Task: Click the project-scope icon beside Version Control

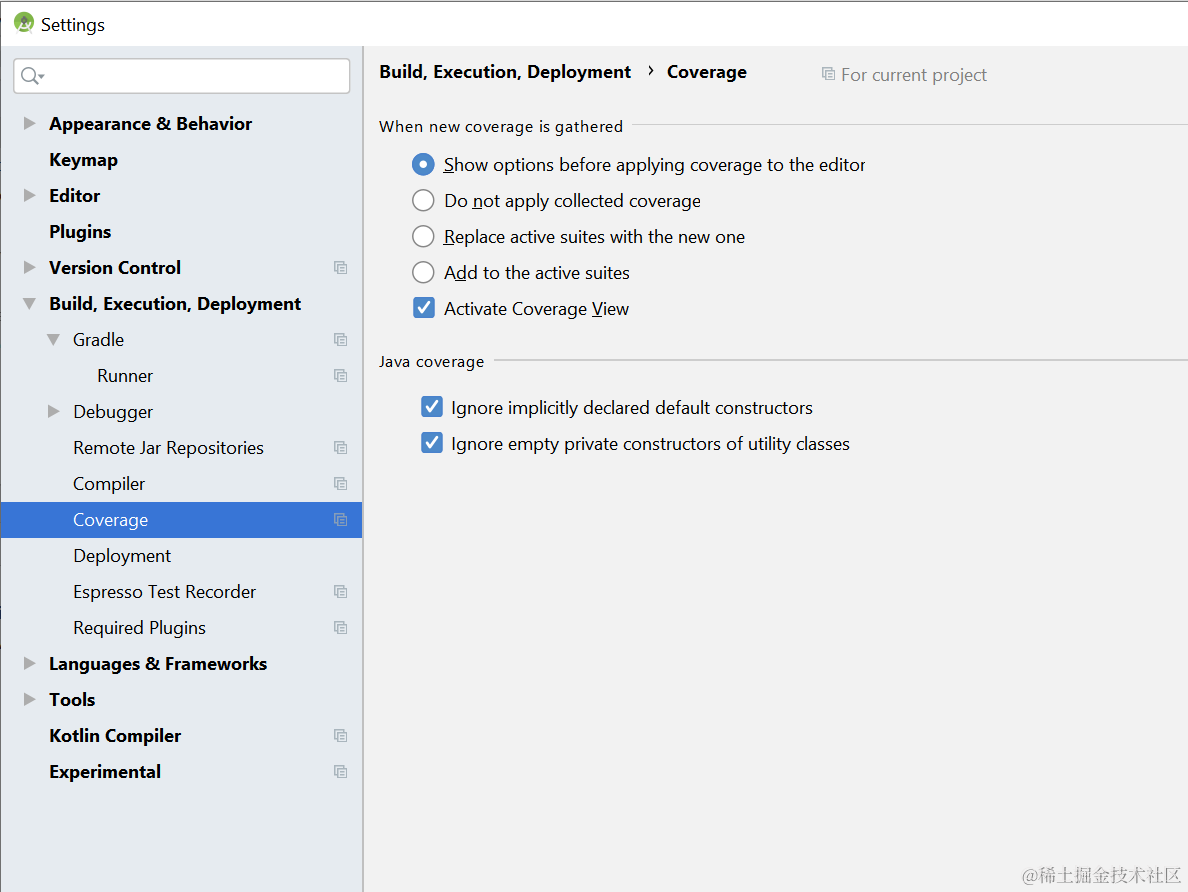Action: pos(340,267)
